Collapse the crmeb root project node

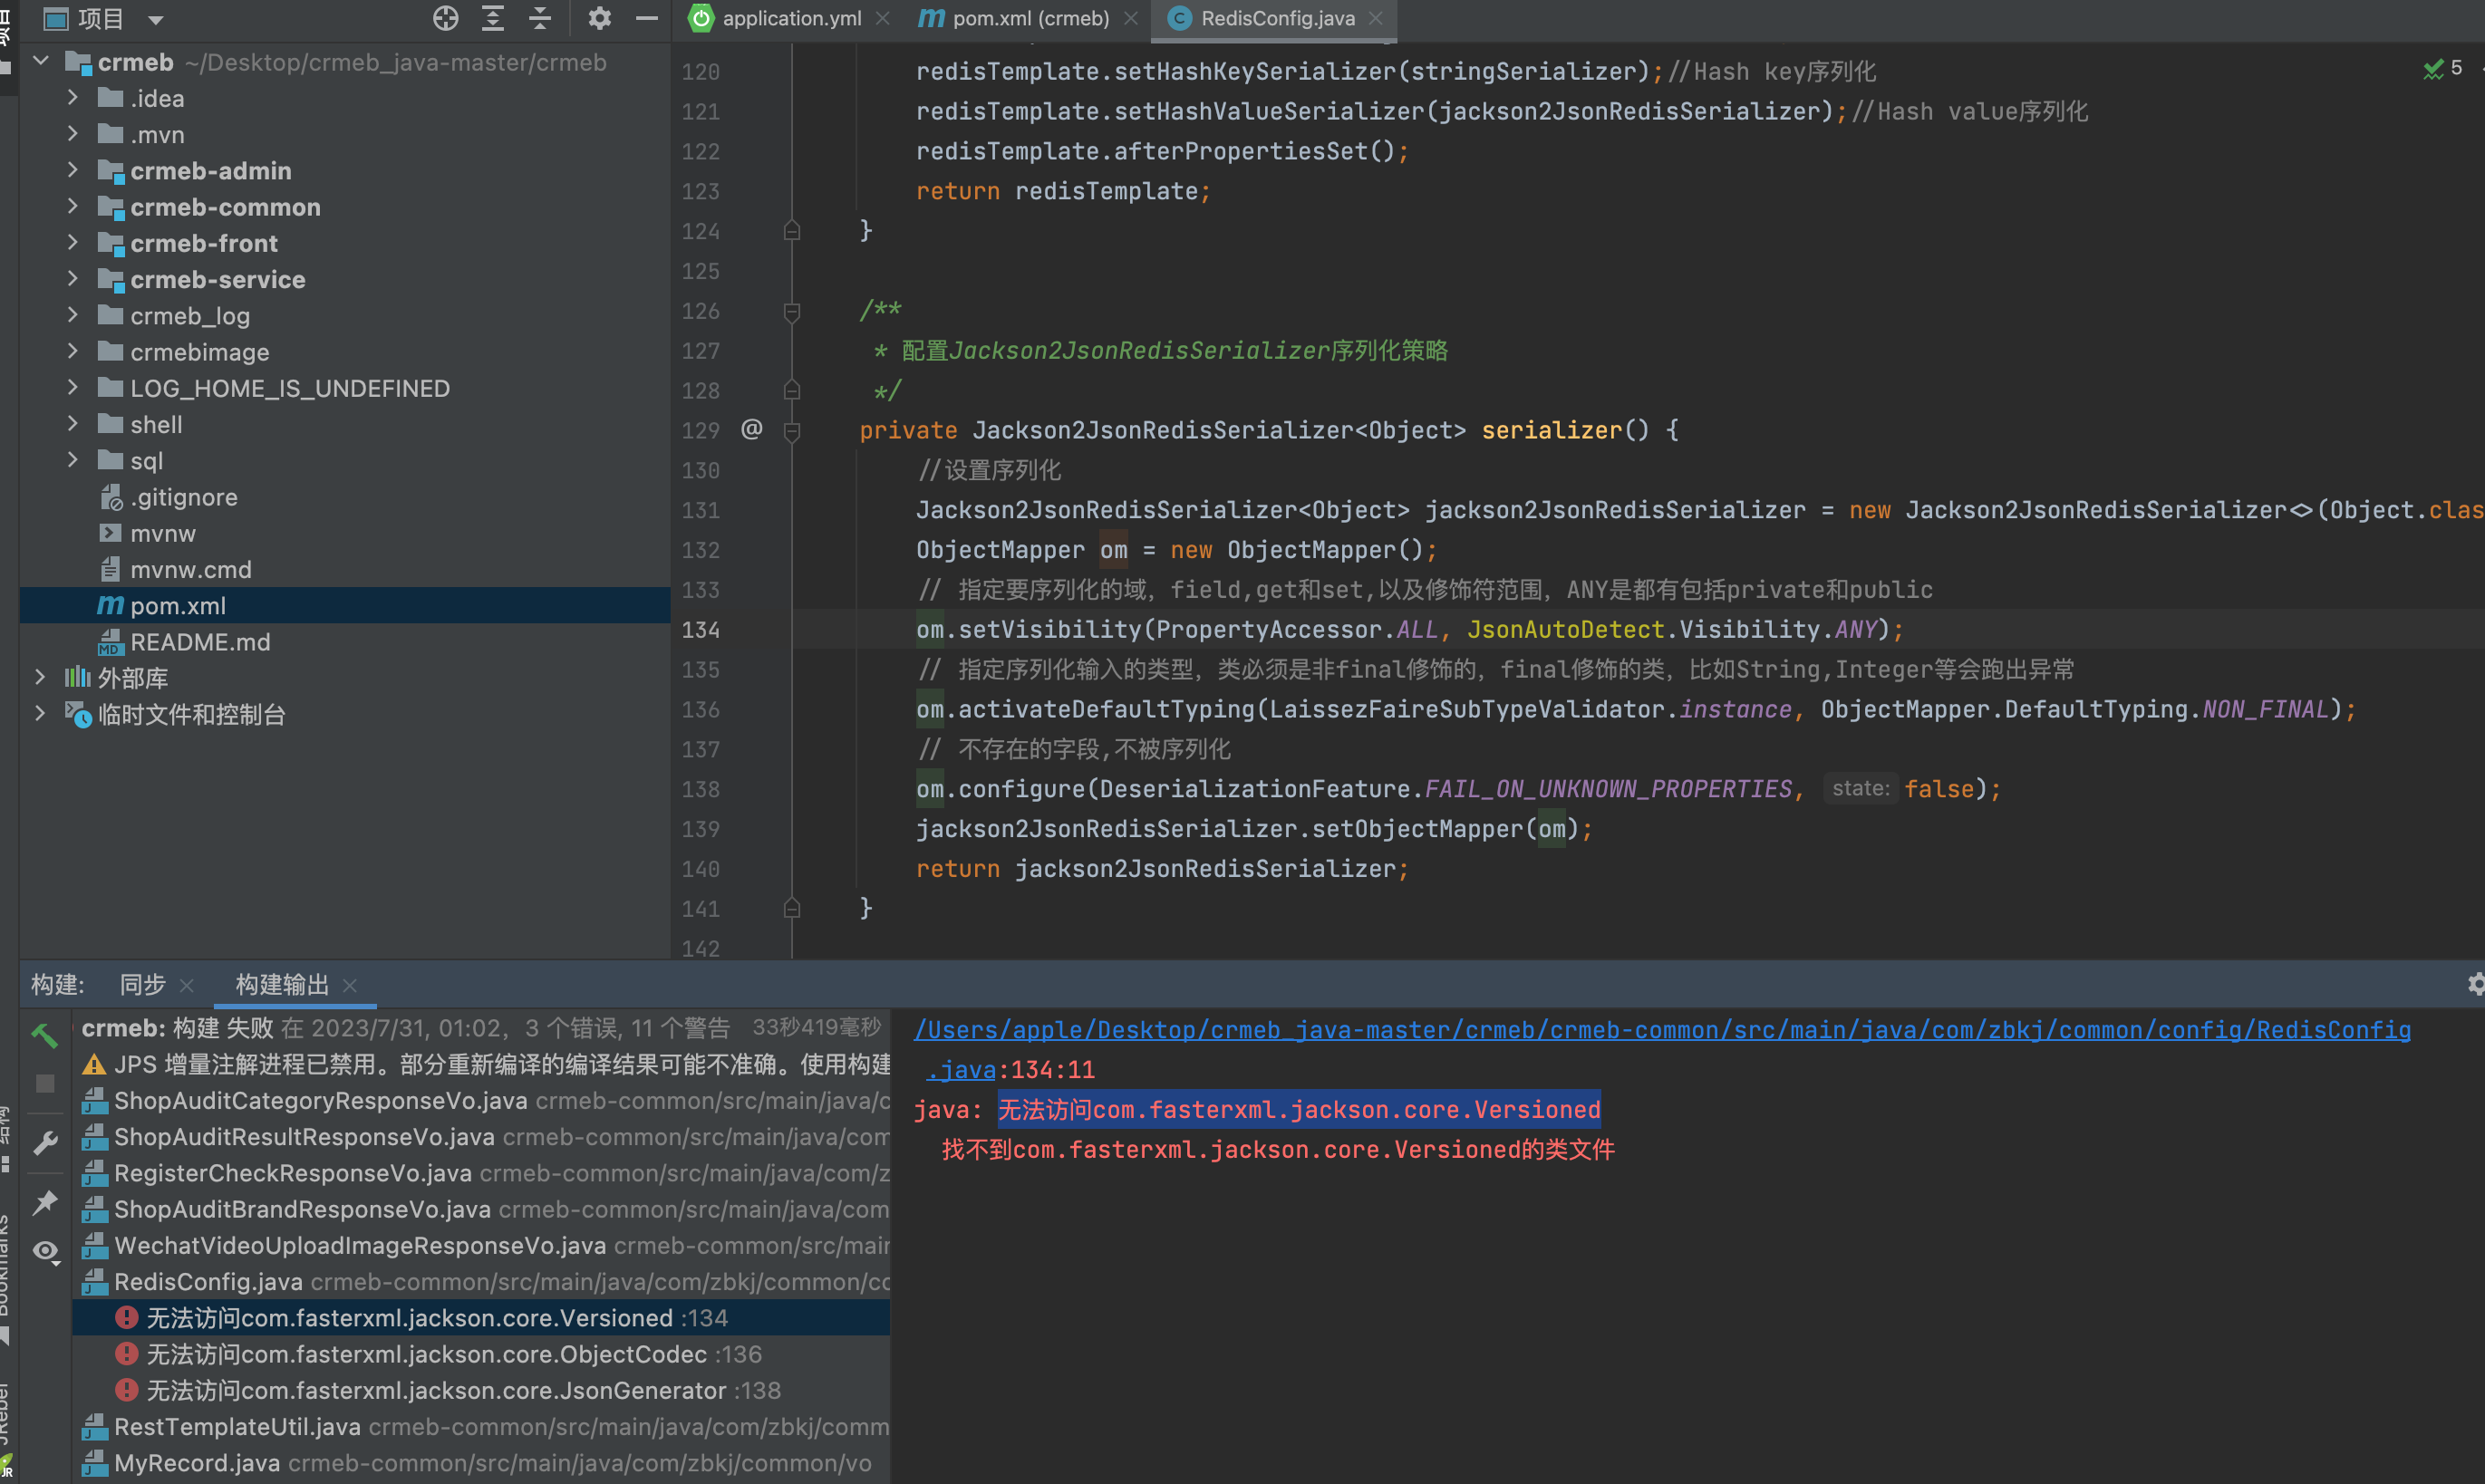point(41,61)
